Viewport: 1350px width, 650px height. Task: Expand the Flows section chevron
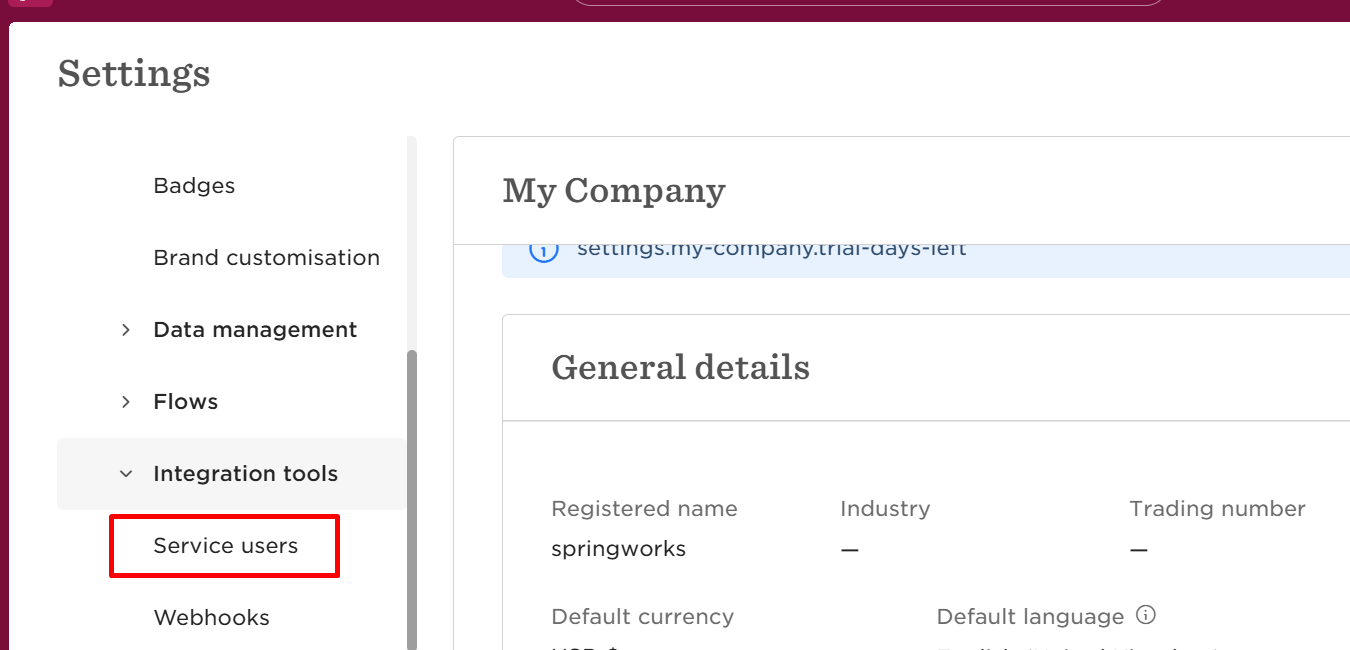(126, 402)
